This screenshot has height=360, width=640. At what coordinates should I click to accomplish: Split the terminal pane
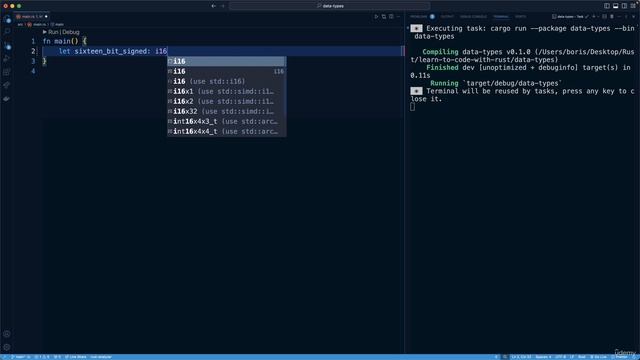[x=604, y=17]
